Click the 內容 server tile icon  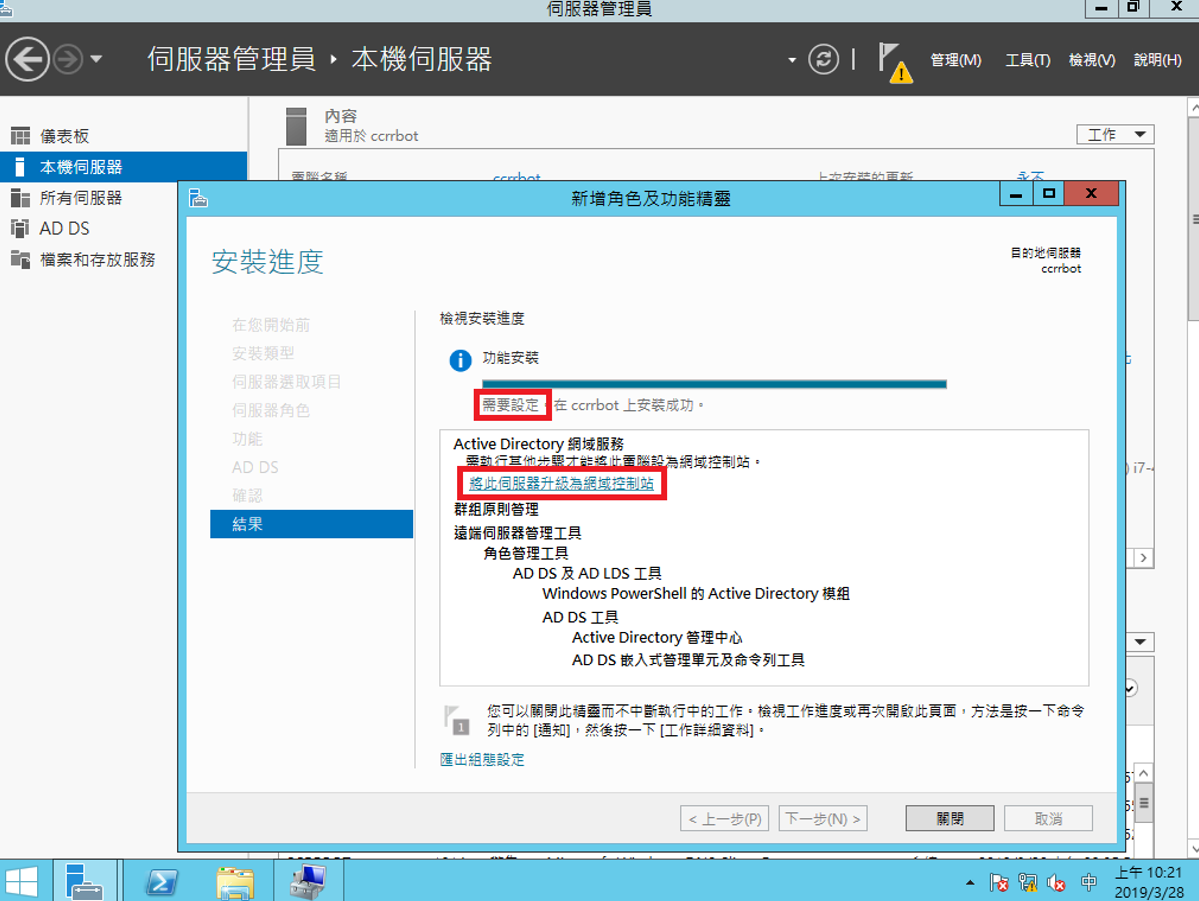[x=295, y=125]
